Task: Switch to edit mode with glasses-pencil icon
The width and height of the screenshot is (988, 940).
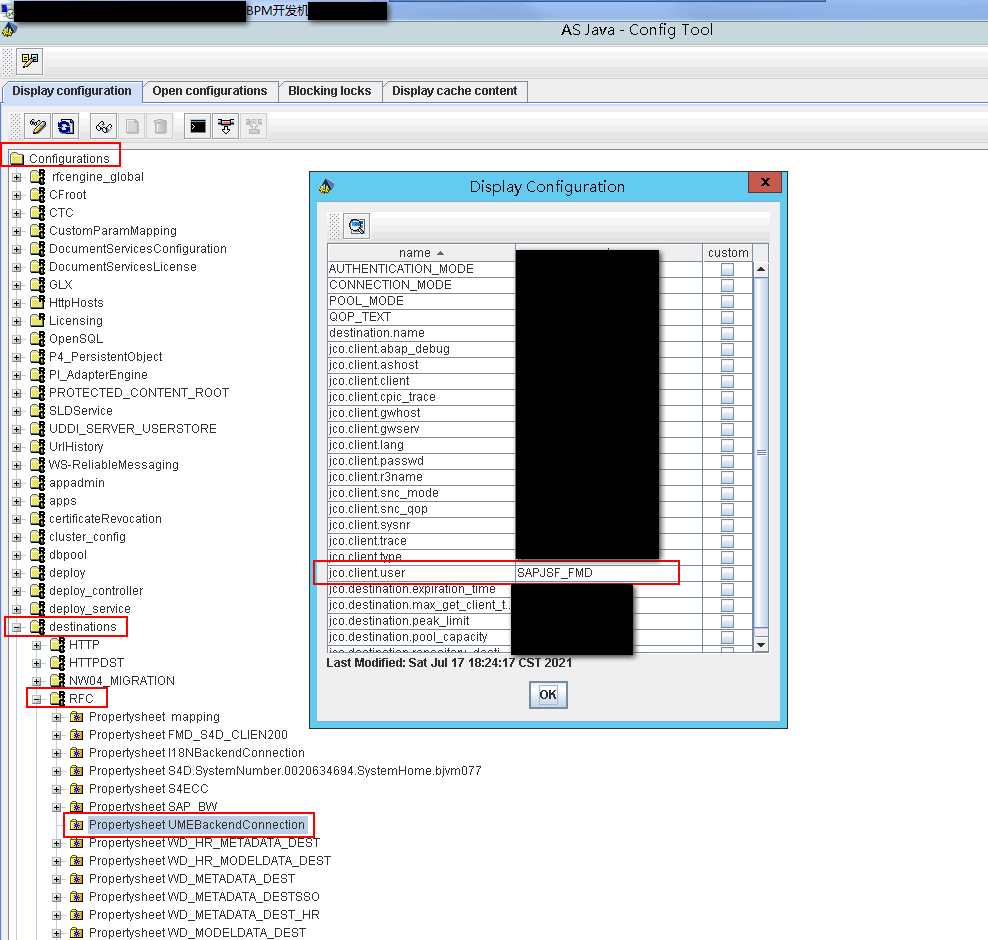Action: [x=37, y=127]
